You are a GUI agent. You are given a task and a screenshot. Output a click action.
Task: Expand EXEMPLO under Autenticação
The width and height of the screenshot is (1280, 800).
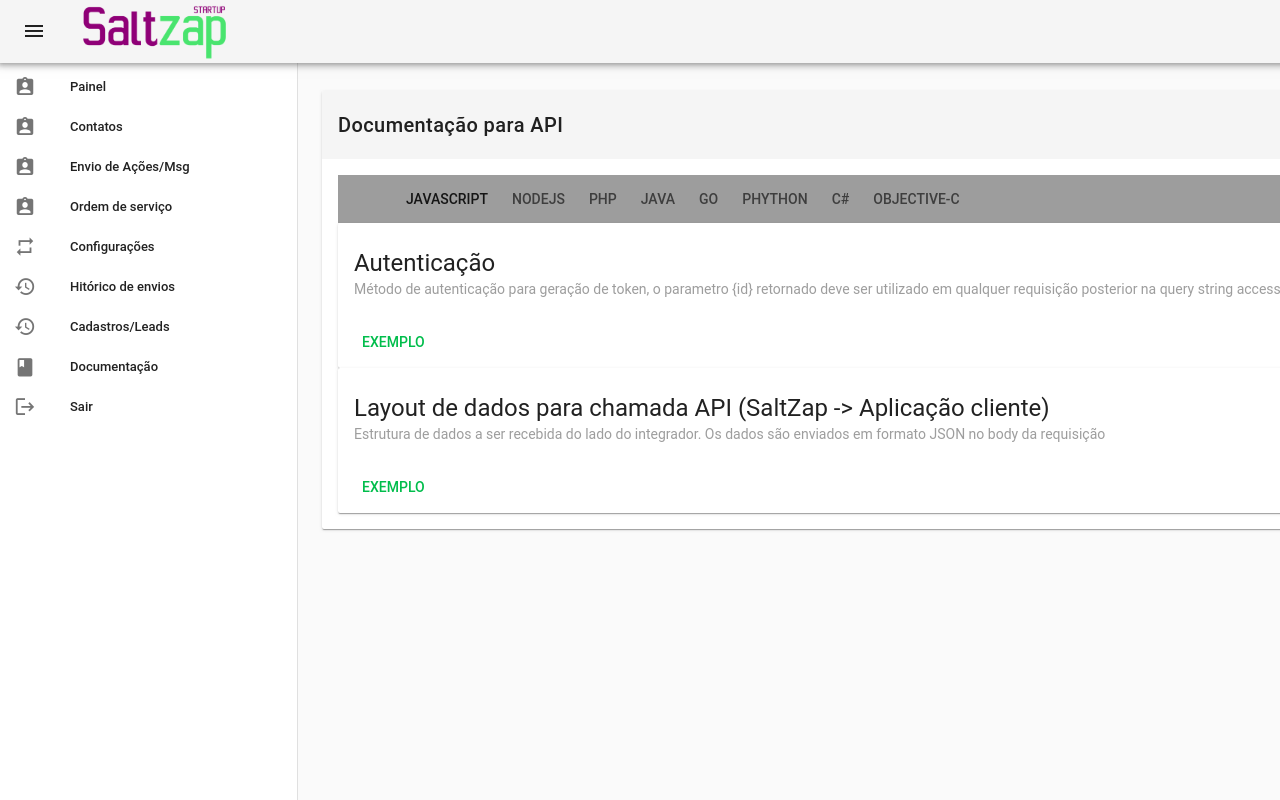pyautogui.click(x=393, y=342)
